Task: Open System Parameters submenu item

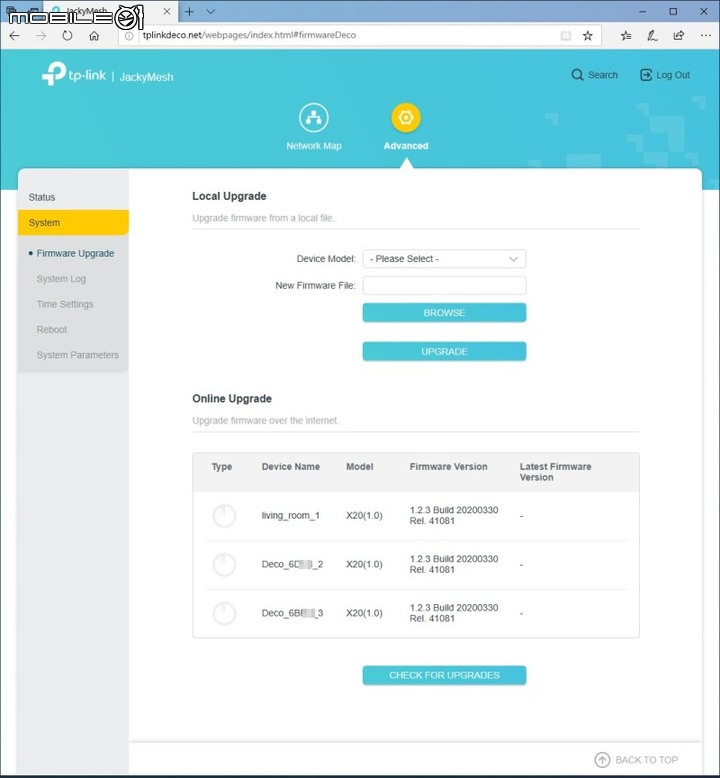Action: tap(77, 355)
